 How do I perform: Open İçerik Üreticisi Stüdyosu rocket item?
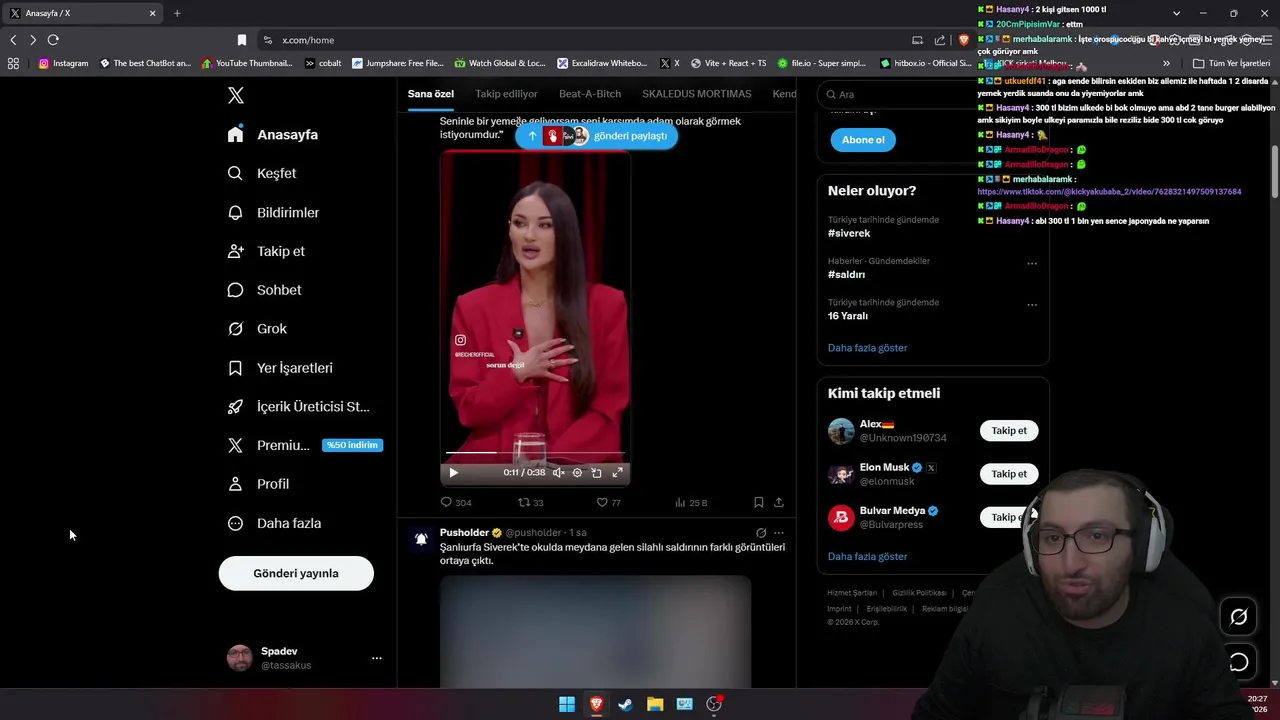(298, 406)
